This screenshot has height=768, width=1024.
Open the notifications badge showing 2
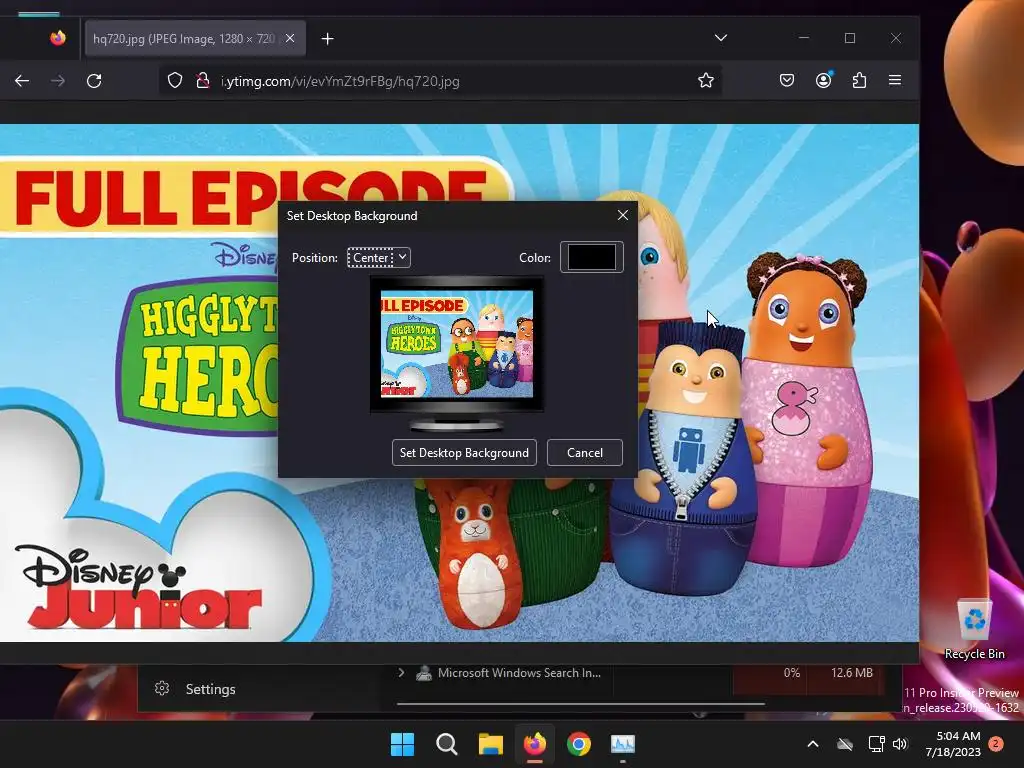tap(996, 743)
